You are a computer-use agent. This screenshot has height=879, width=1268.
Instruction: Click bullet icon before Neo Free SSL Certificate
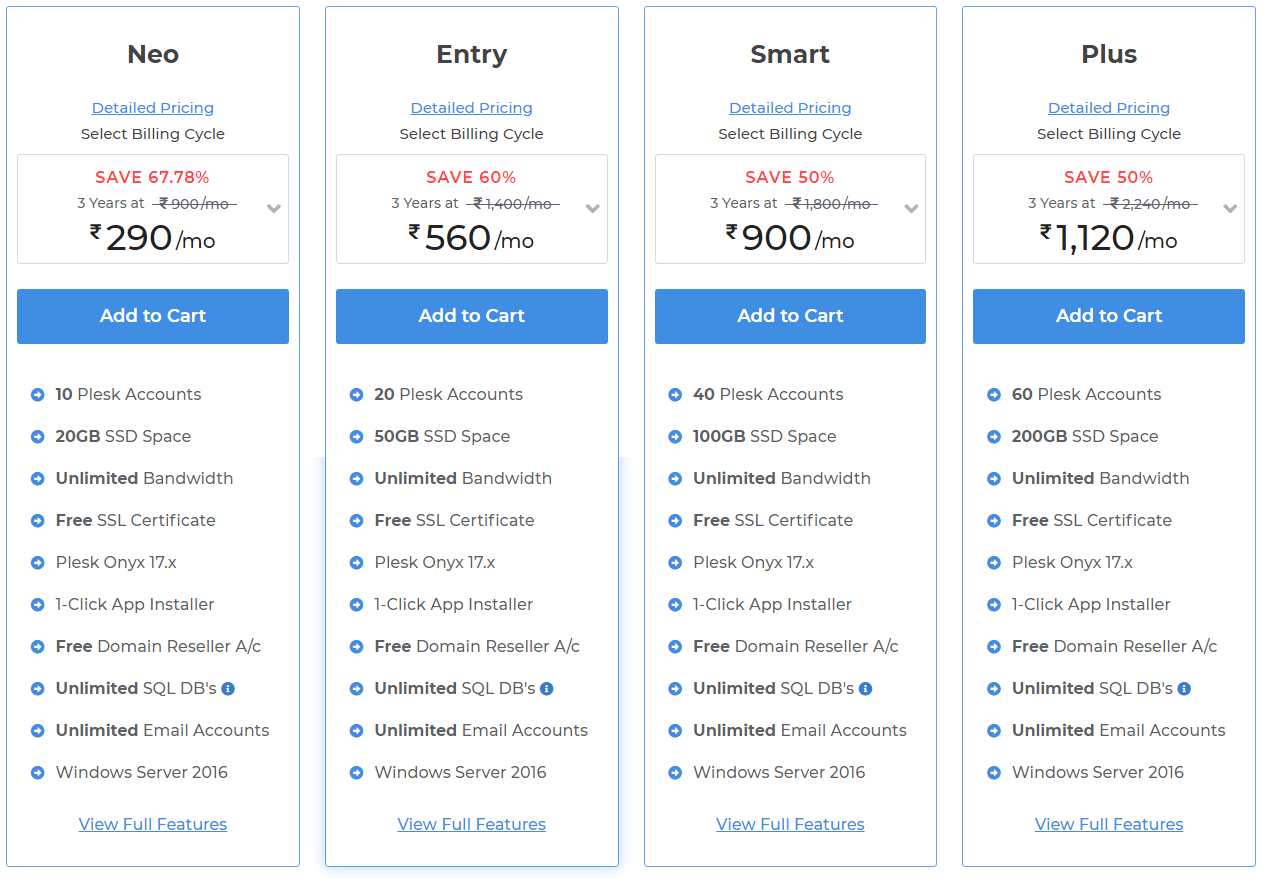coord(38,521)
